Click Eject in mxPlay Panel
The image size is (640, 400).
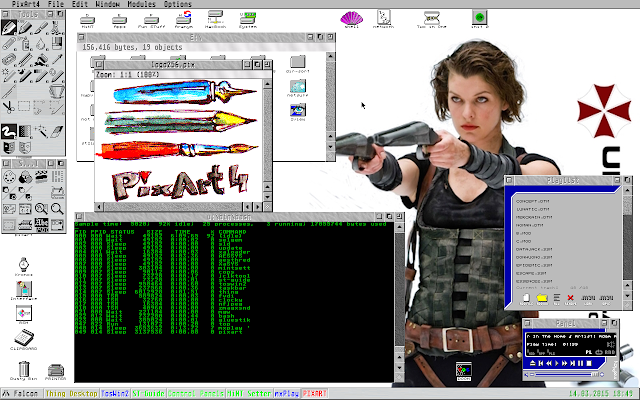coord(533,363)
